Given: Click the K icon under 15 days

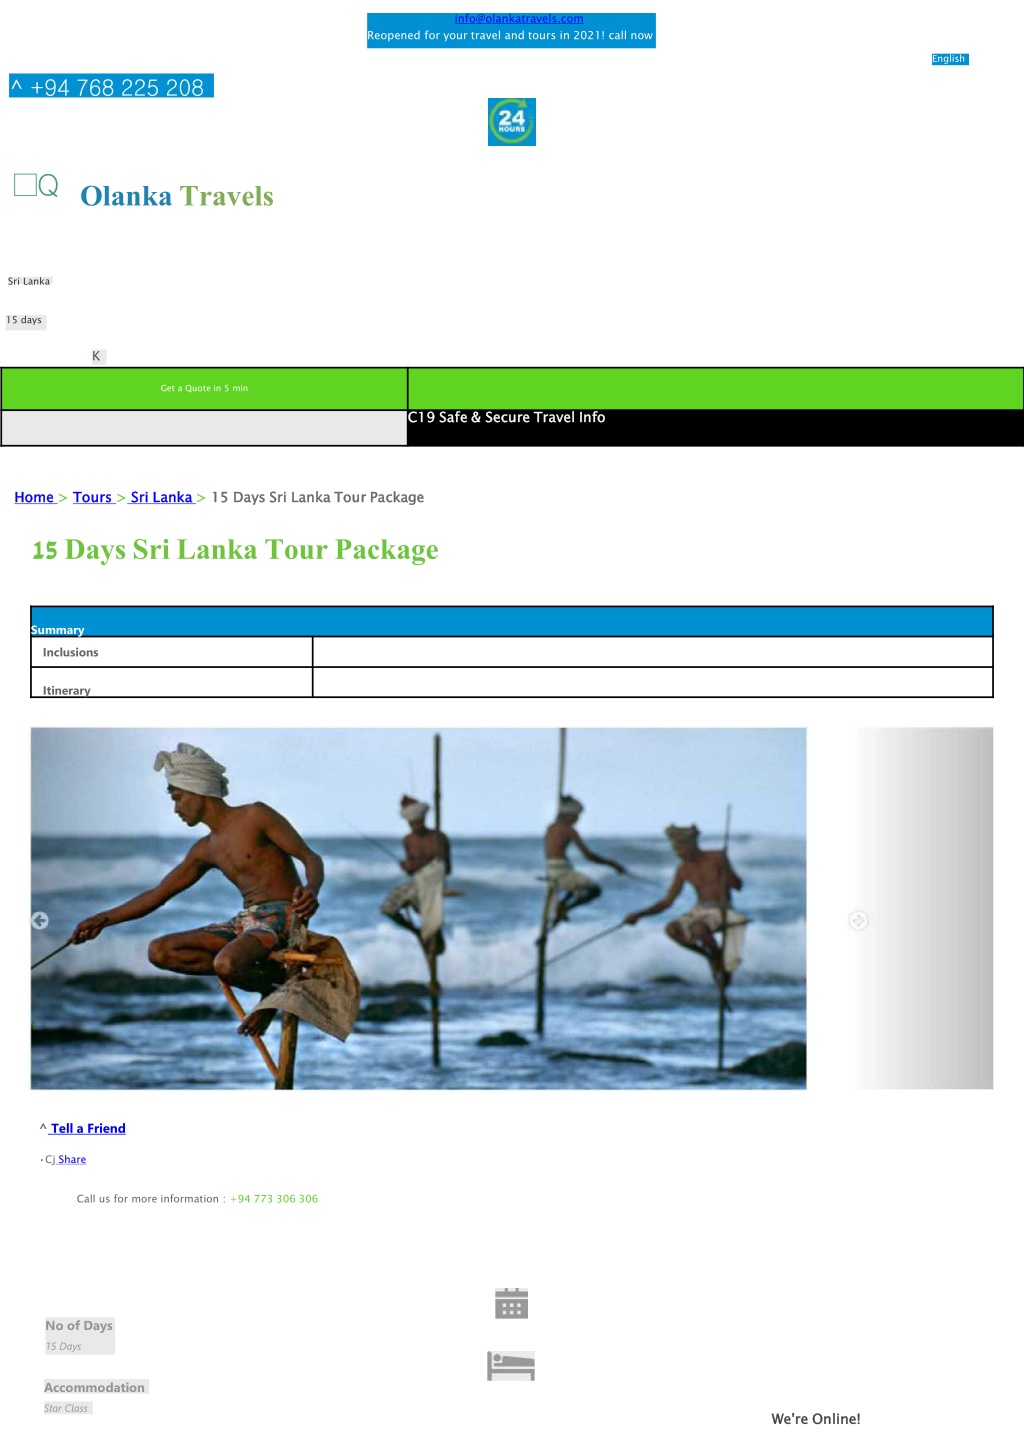Looking at the screenshot, I should (97, 356).
